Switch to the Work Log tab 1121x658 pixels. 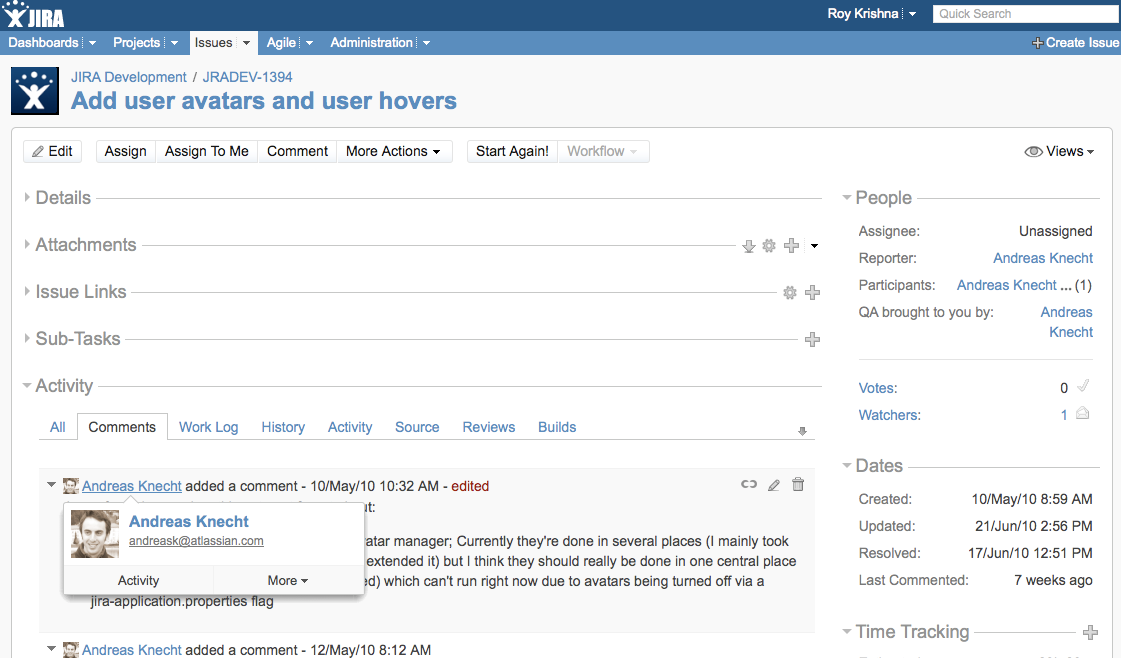[x=208, y=427]
